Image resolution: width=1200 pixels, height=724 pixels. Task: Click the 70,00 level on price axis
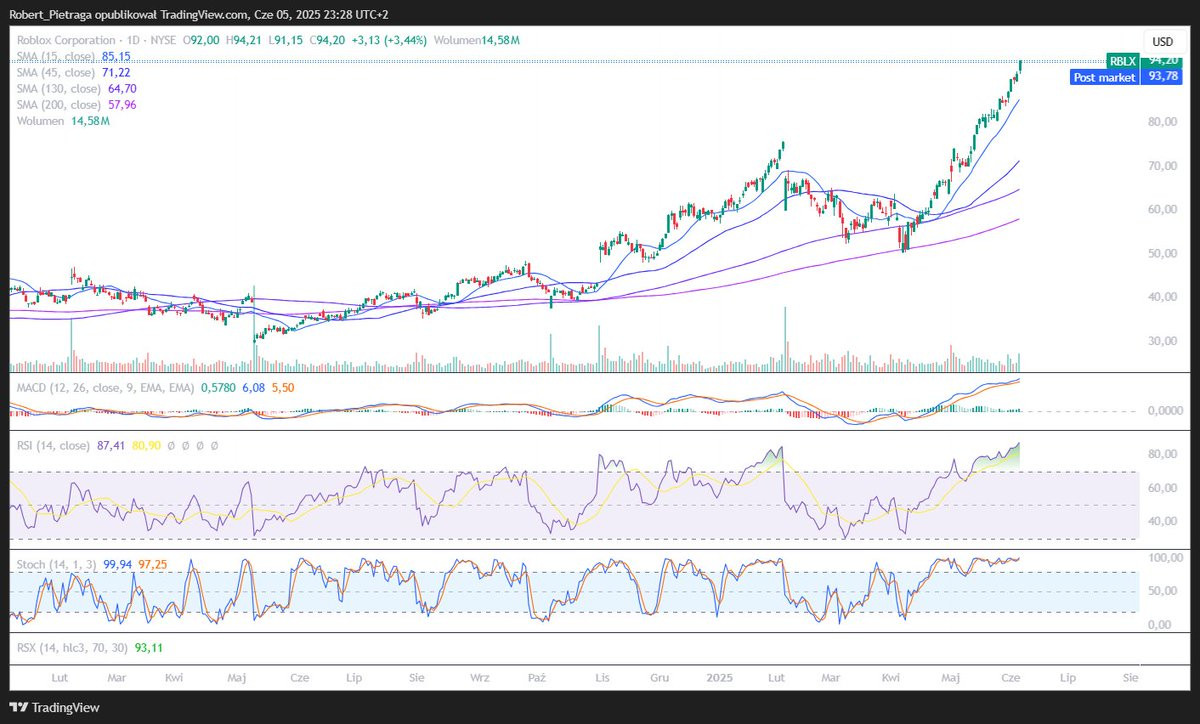click(1160, 166)
